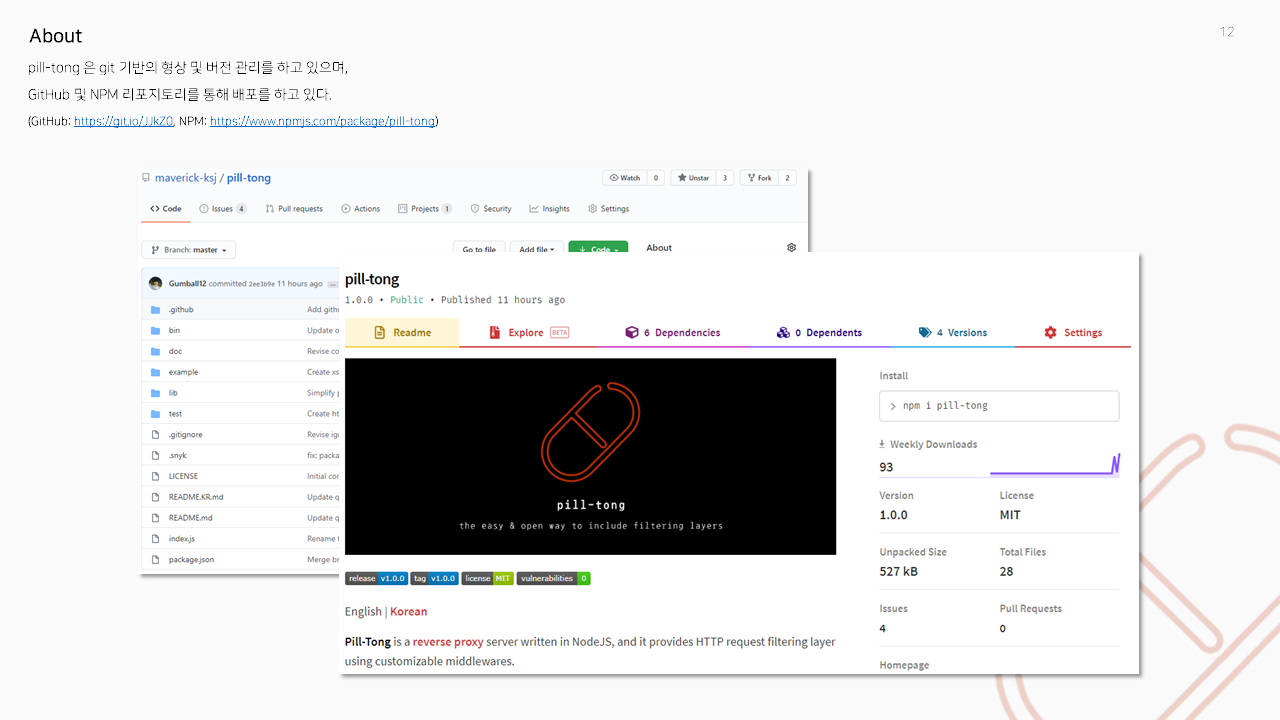The width and height of the screenshot is (1280, 720).
Task: Open the test folder
Action: (175, 414)
